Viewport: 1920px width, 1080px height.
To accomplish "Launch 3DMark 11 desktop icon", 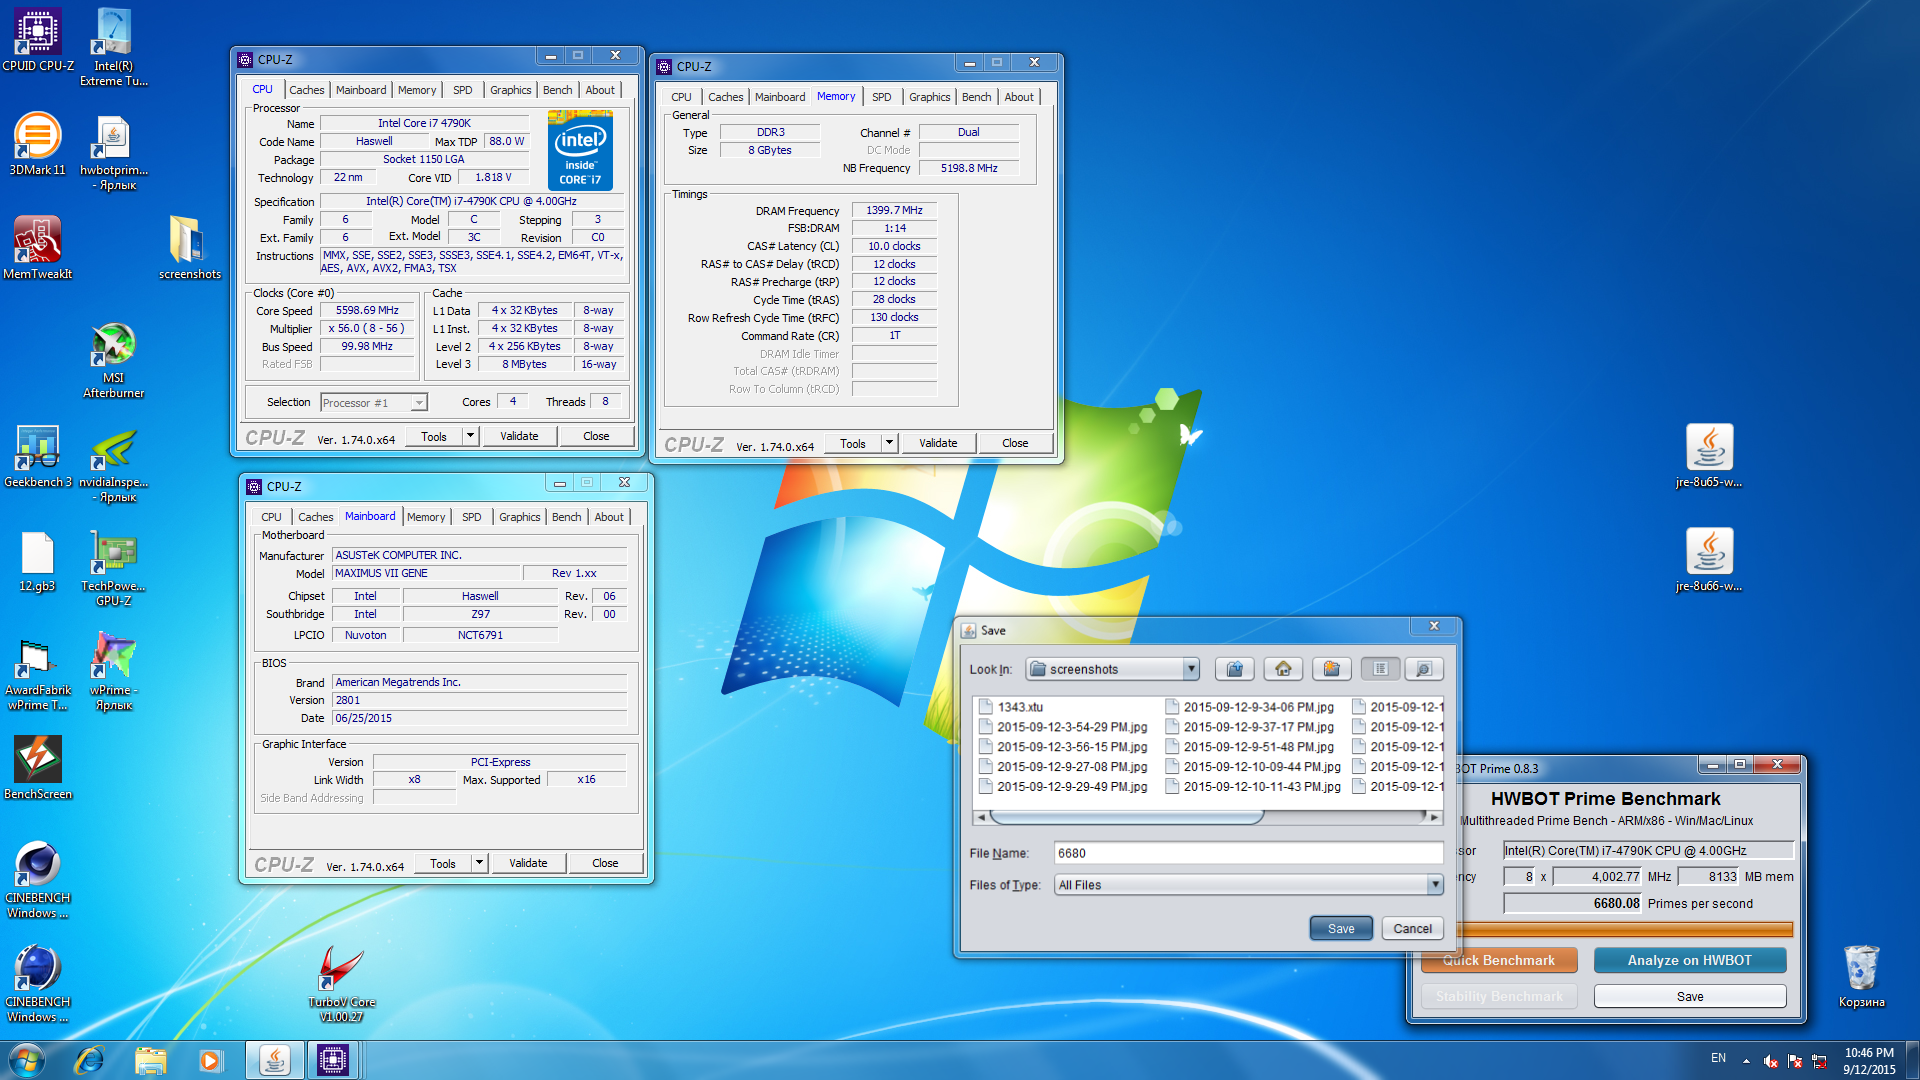I will click(x=38, y=145).
